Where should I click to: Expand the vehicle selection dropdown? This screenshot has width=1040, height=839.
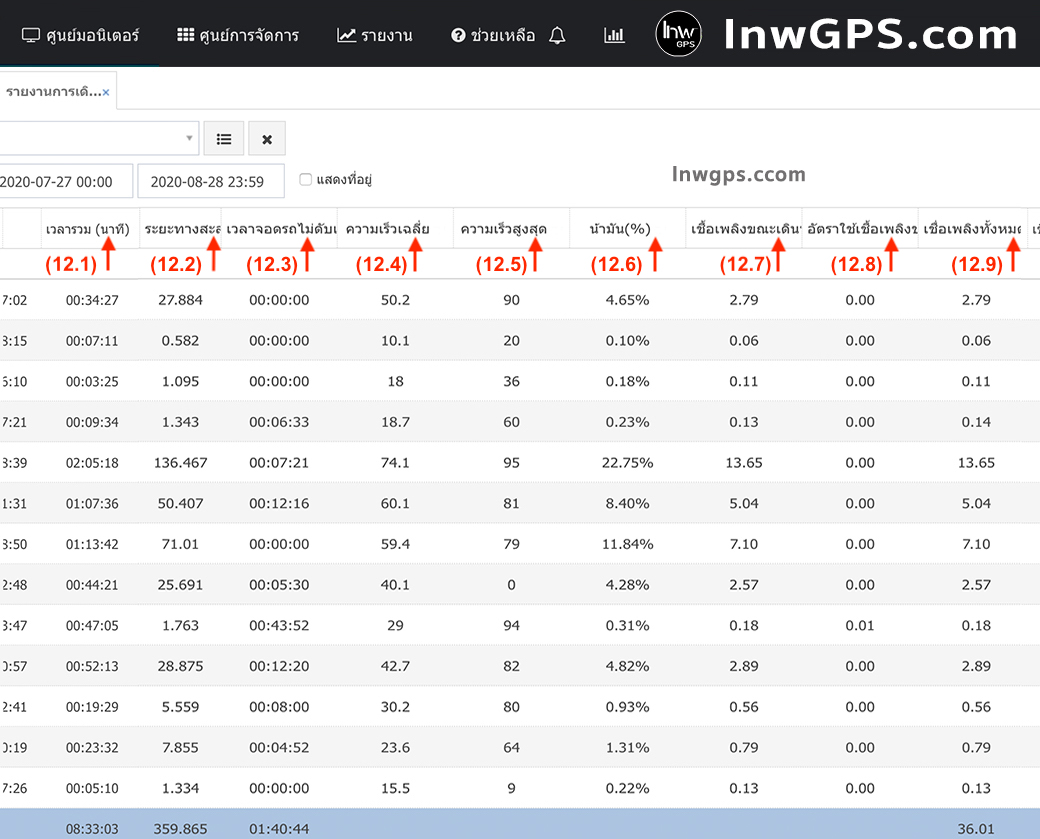click(x=190, y=139)
